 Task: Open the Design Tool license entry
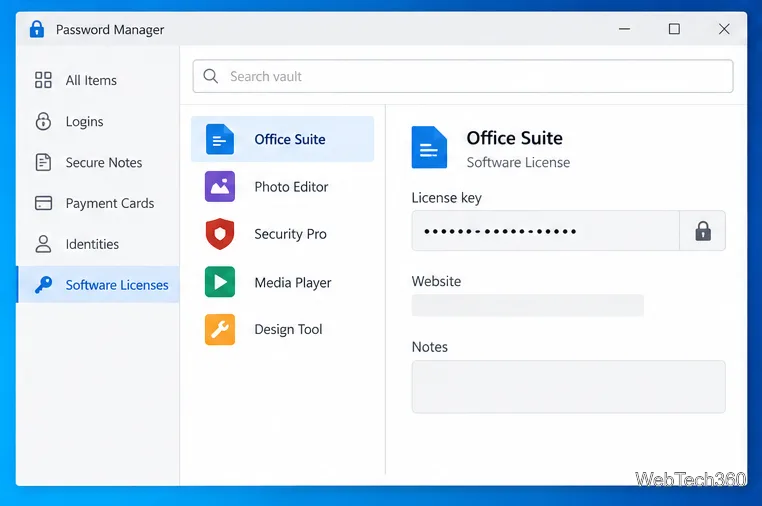point(282,329)
